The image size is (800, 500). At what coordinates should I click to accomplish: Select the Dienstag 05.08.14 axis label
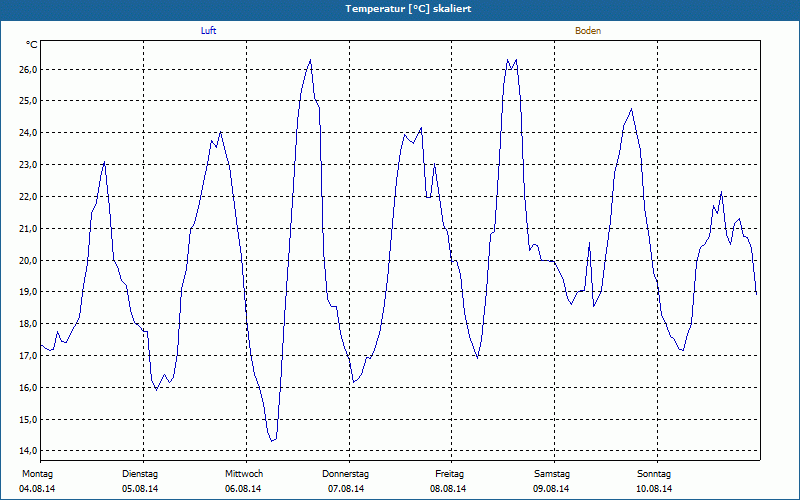click(x=140, y=481)
